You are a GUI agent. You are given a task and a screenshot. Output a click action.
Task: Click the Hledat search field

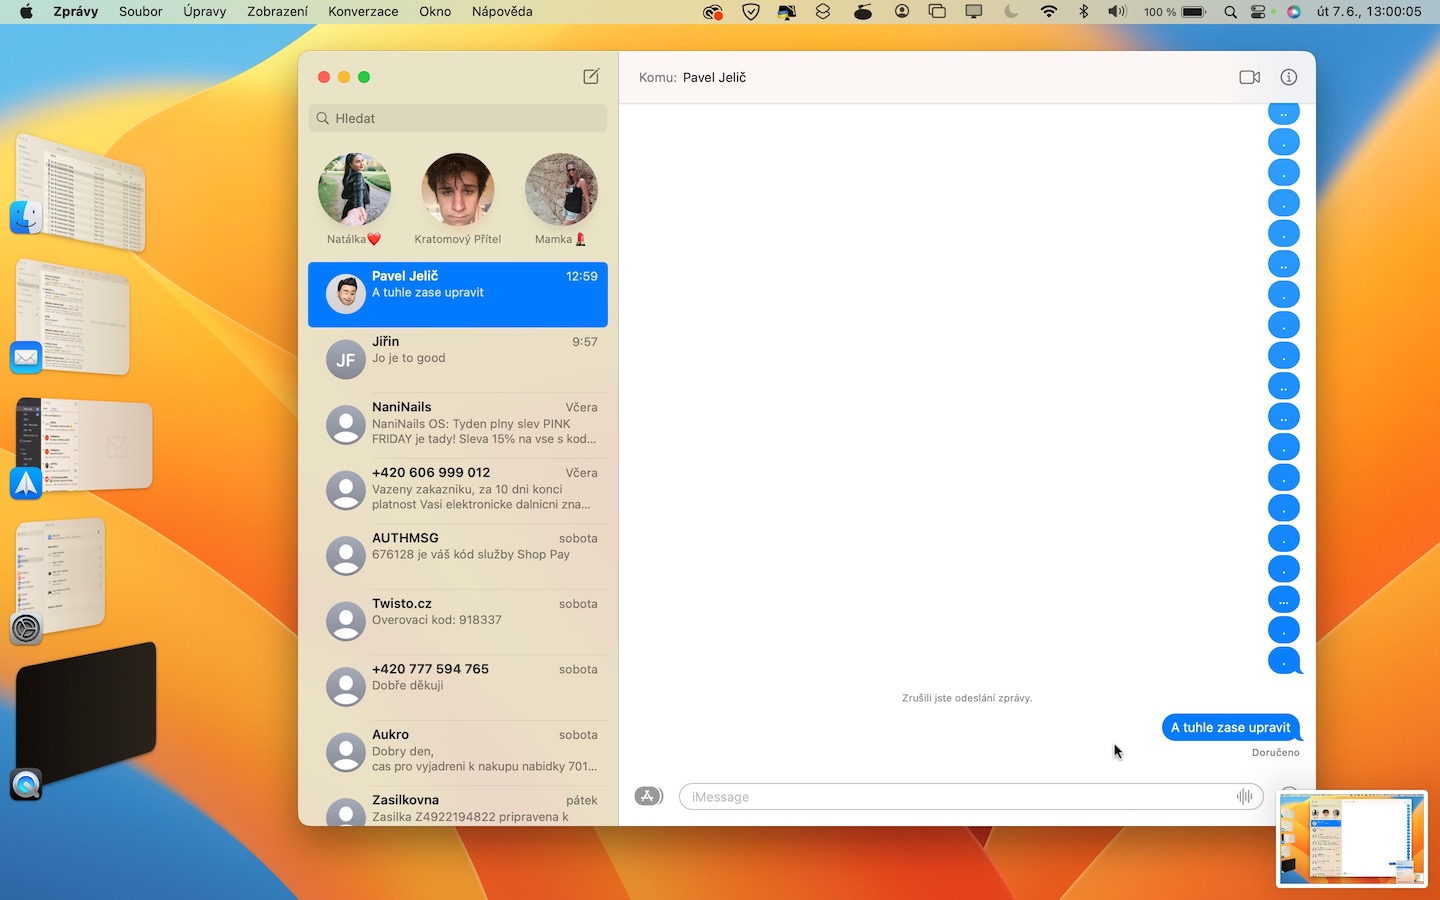pos(458,118)
